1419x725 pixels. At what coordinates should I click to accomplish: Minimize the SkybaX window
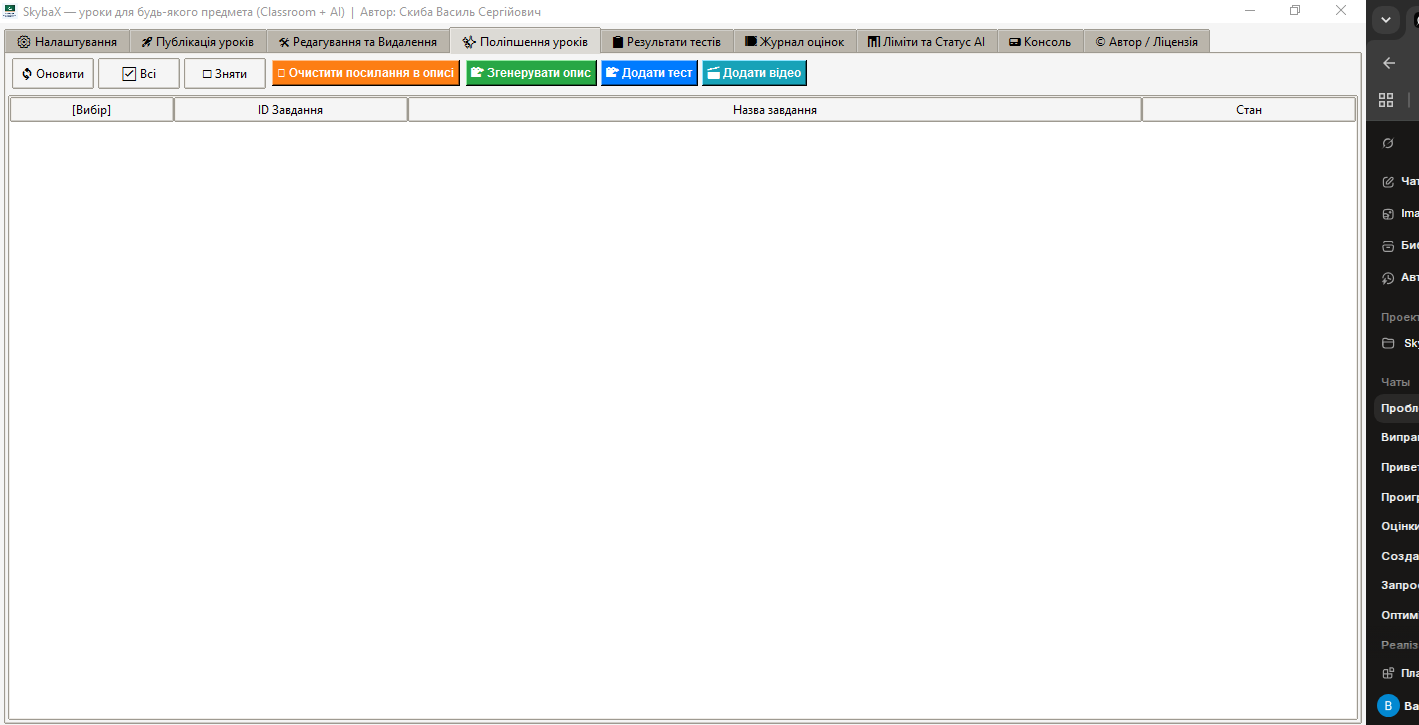(1250, 11)
